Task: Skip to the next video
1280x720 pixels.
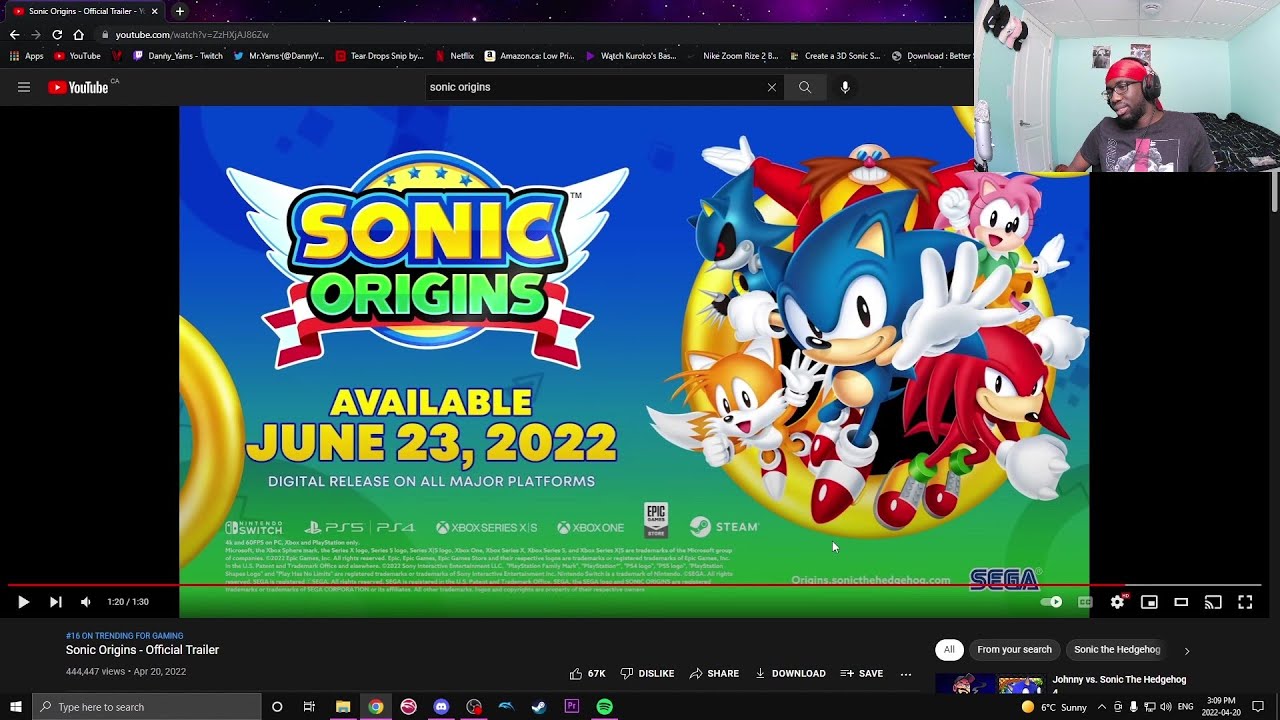Action: point(56,602)
